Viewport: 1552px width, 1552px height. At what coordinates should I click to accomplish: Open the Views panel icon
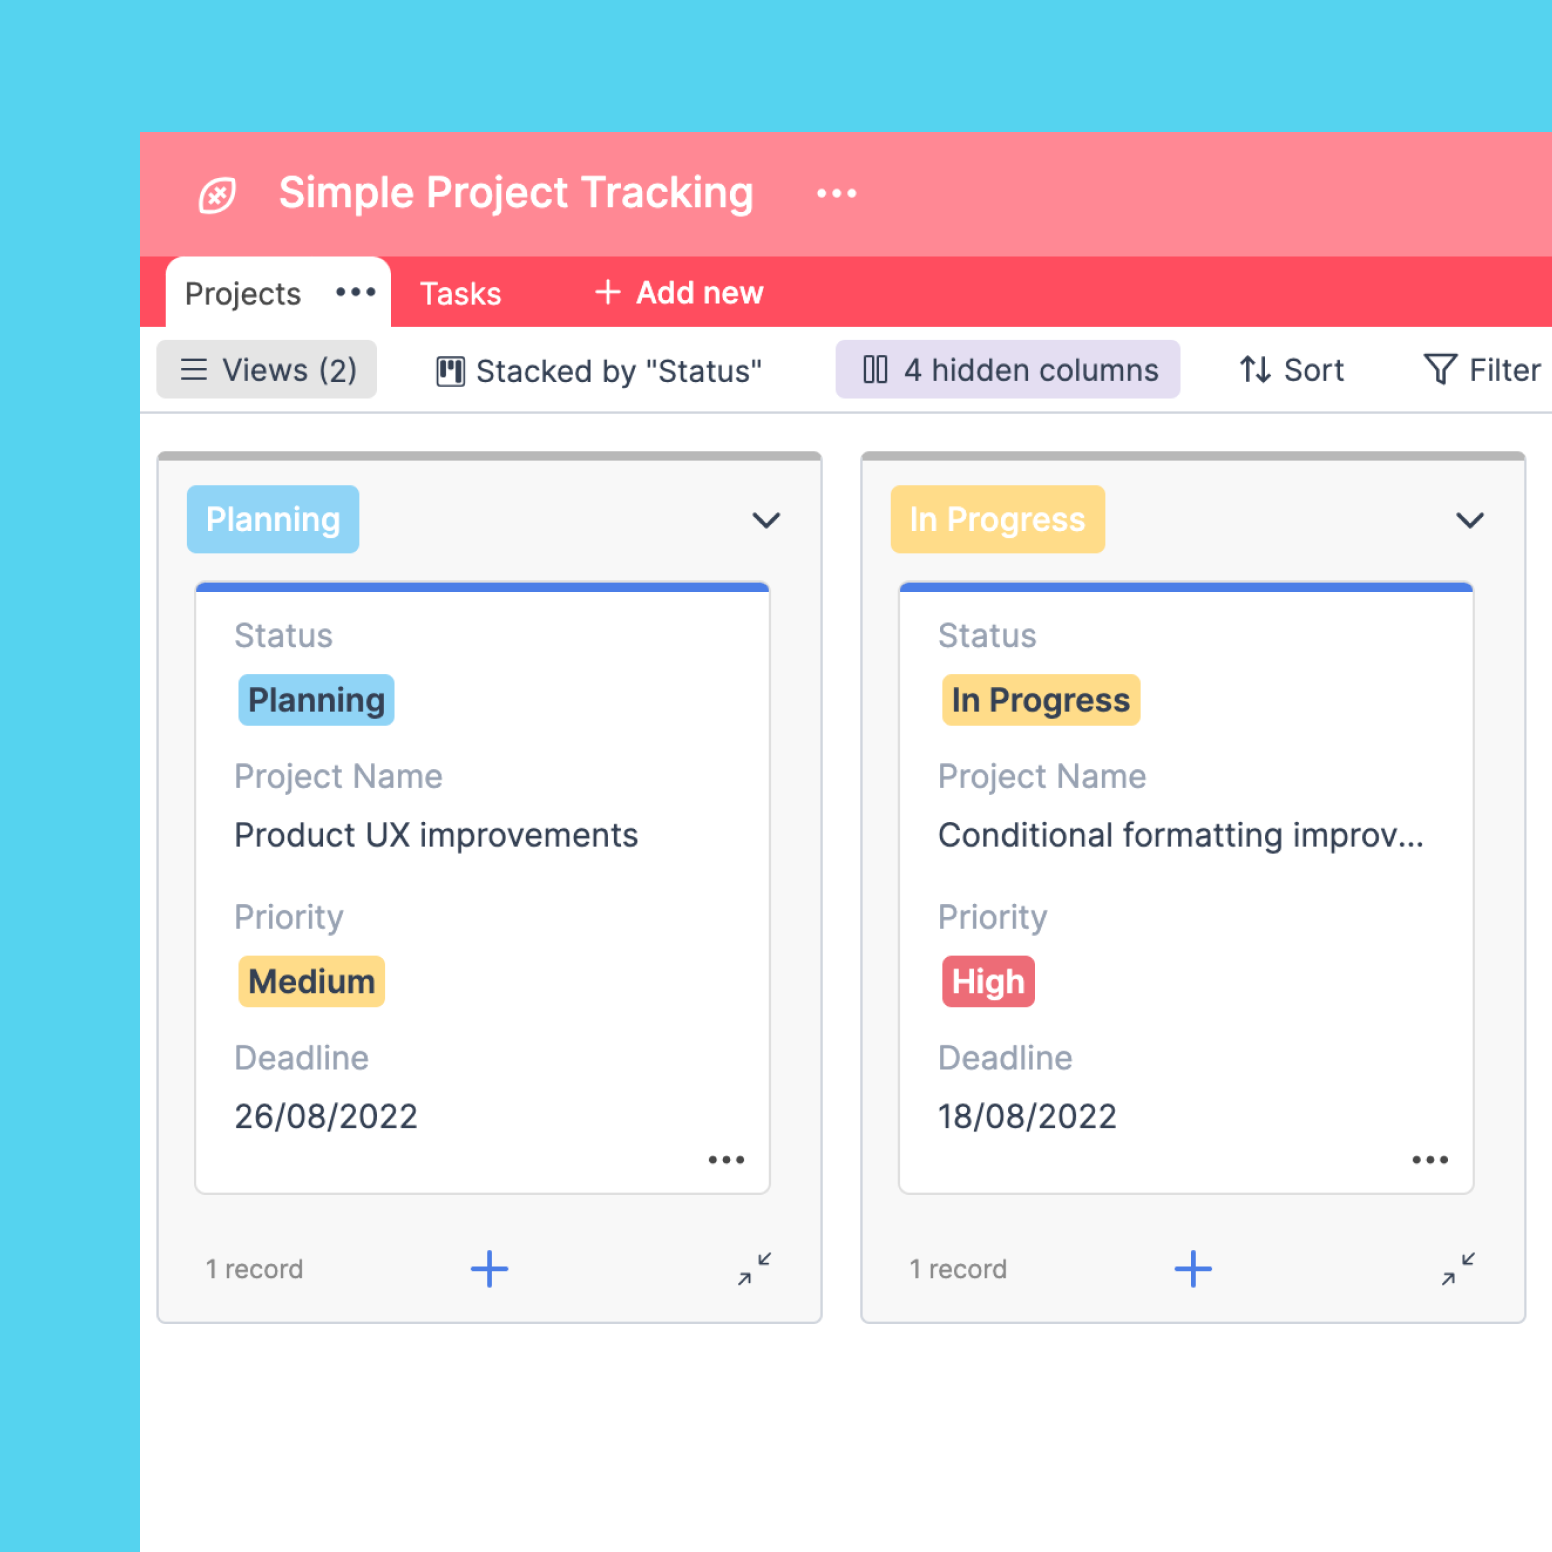(x=193, y=369)
